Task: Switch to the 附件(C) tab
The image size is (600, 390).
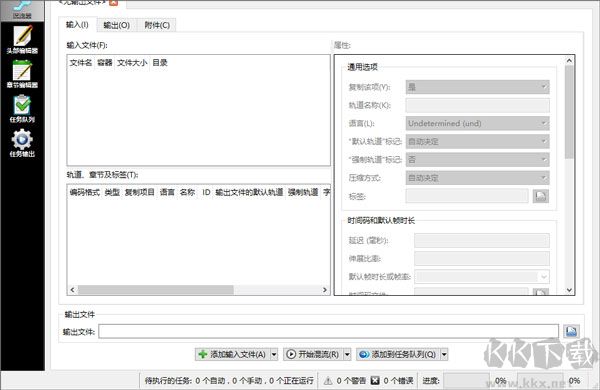Action: pyautogui.click(x=157, y=25)
